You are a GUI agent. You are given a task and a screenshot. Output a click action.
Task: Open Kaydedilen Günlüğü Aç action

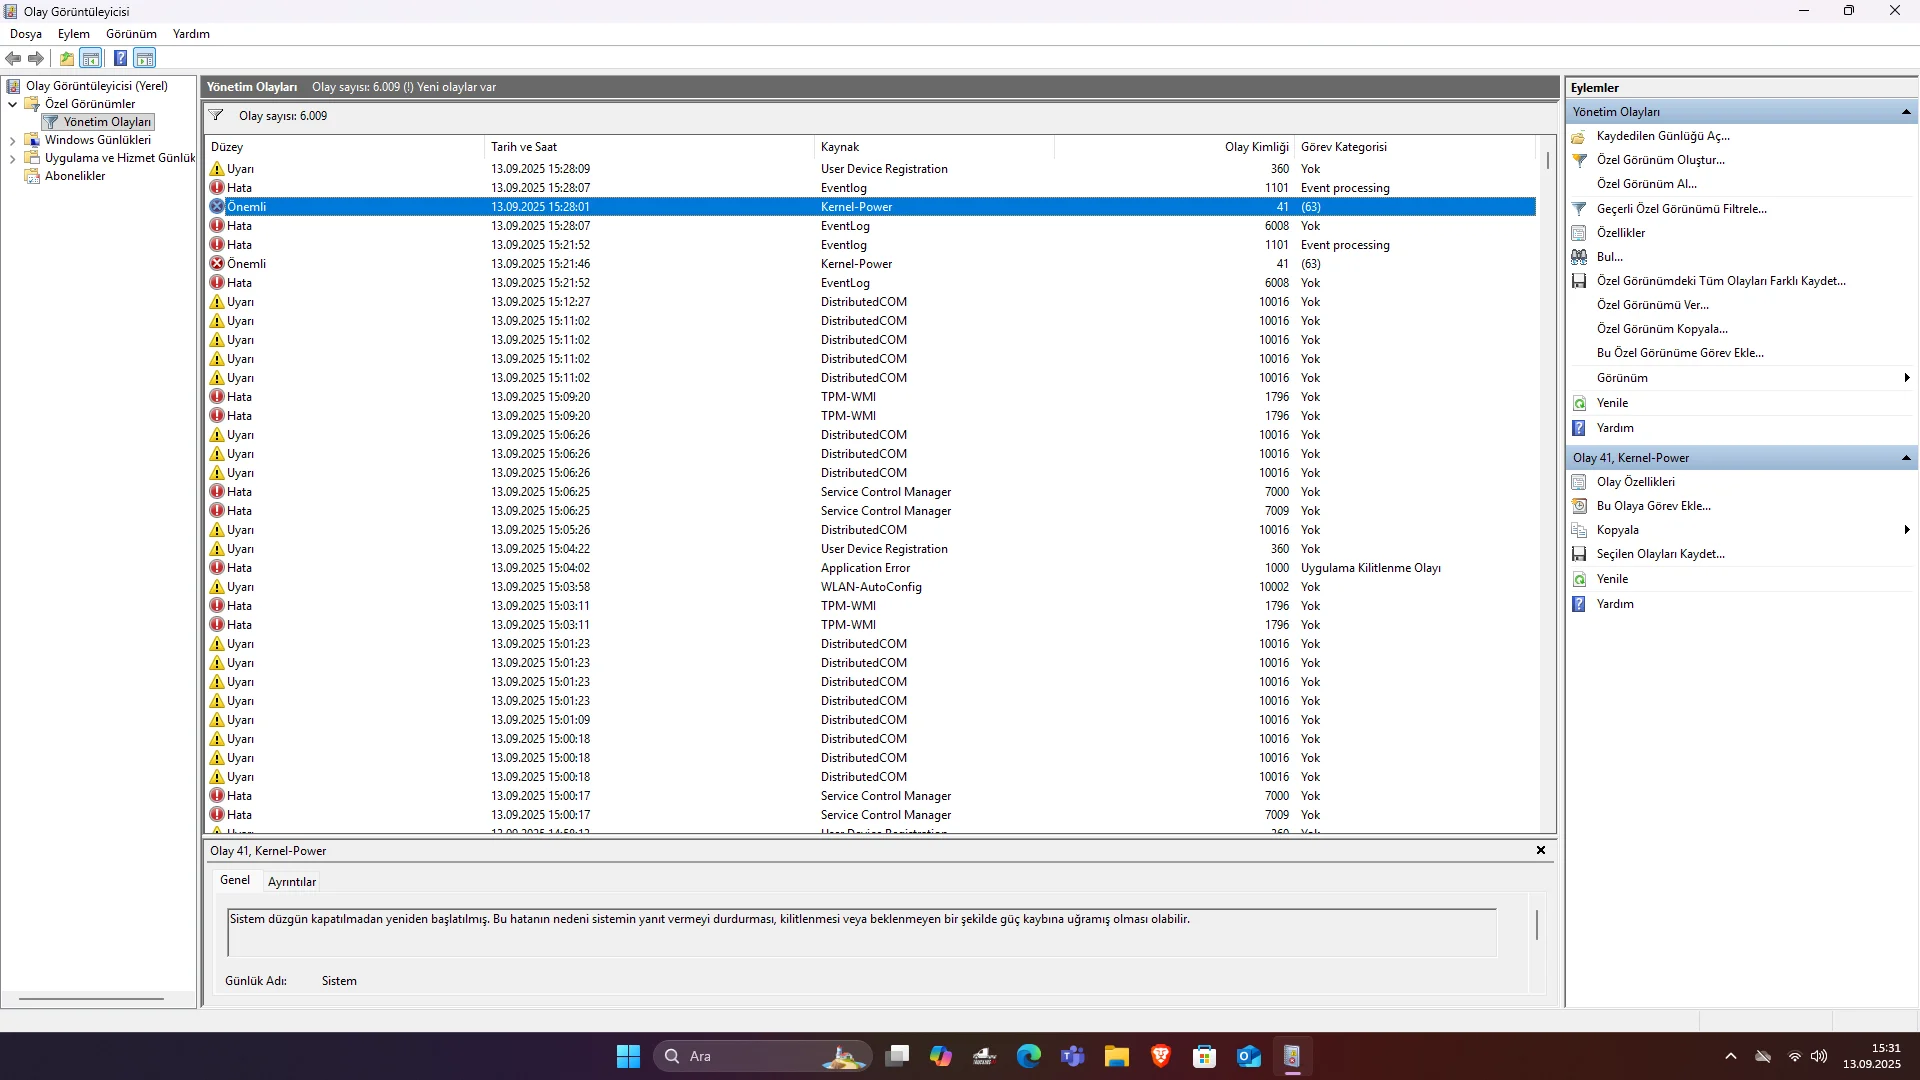1662,136
